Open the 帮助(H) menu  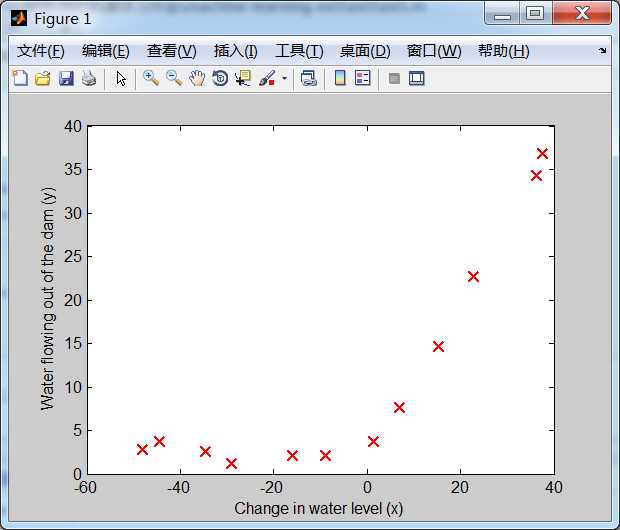(503, 51)
